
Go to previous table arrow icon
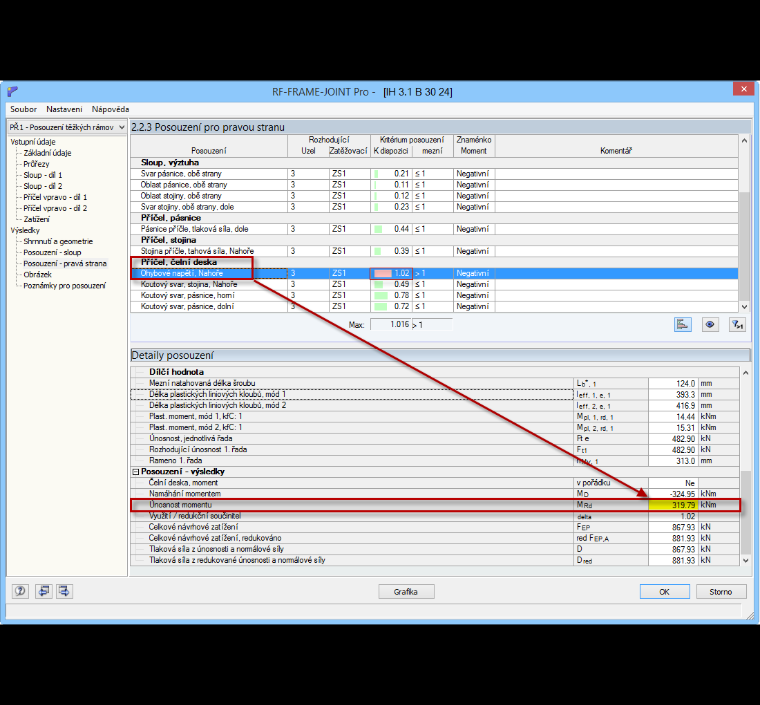(44, 591)
